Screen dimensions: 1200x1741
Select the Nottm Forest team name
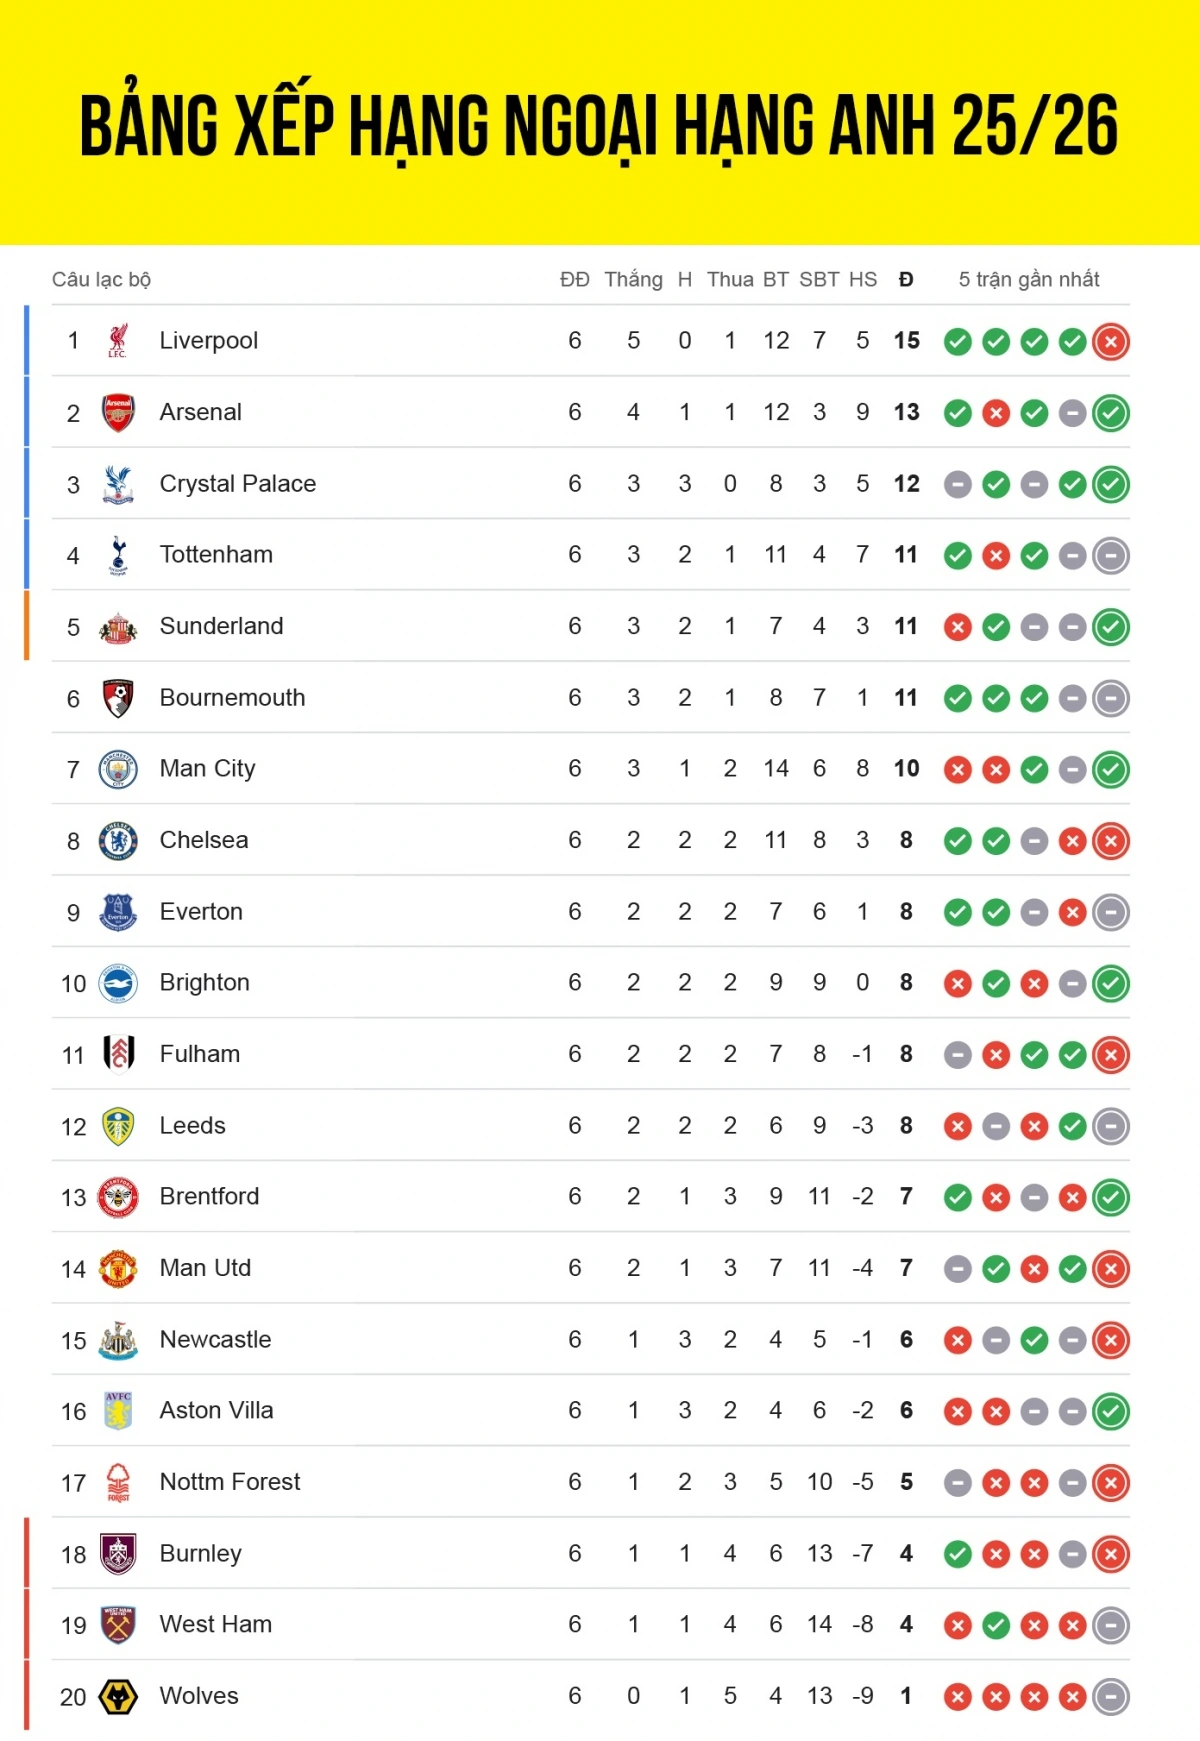point(230,1482)
